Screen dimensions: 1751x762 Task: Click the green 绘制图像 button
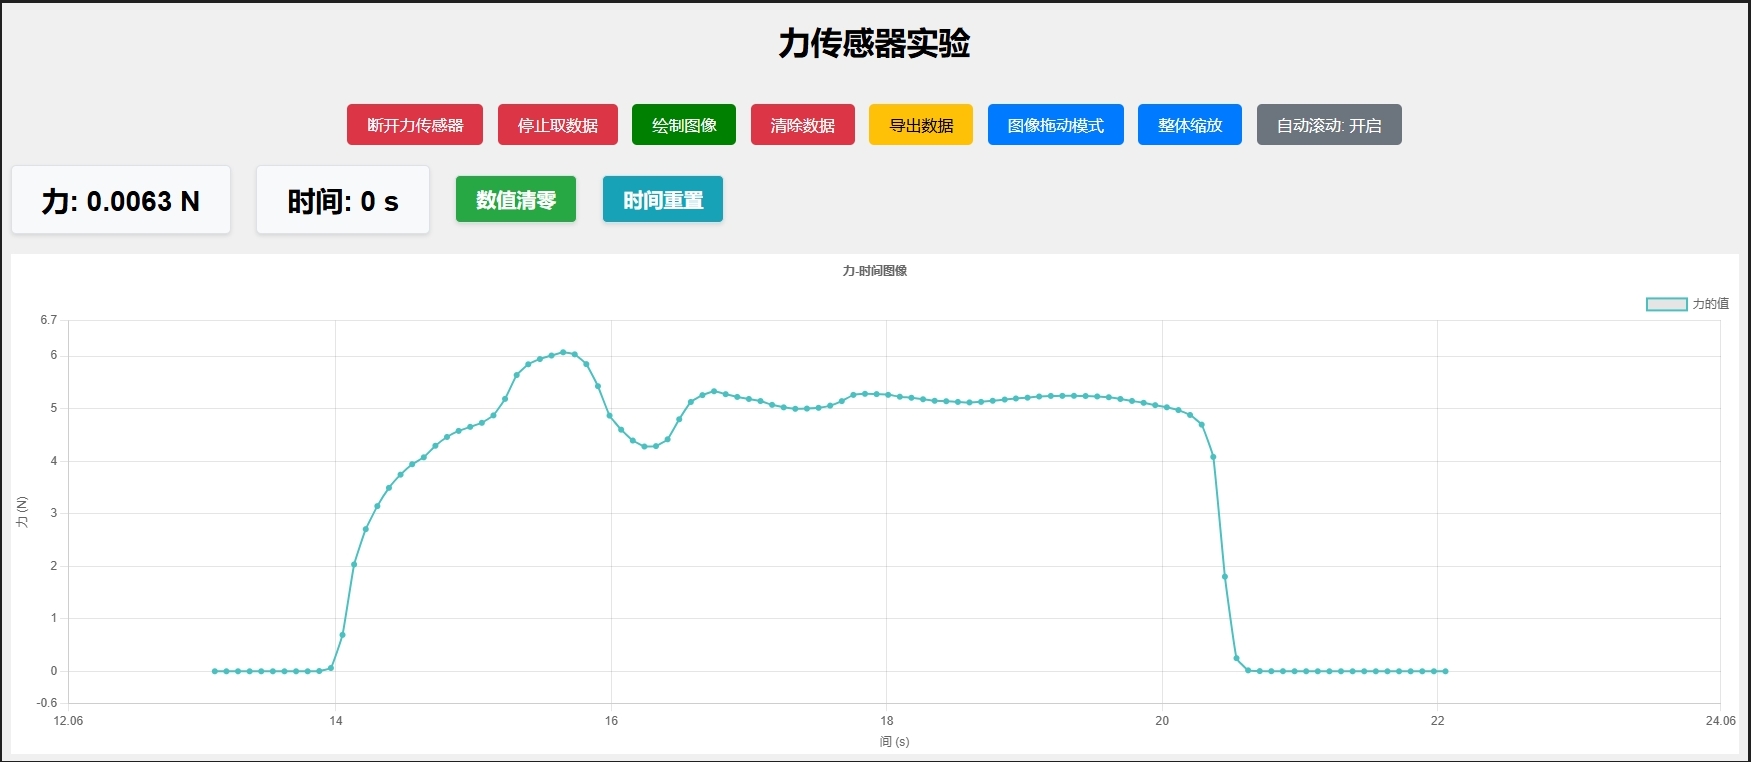click(683, 125)
